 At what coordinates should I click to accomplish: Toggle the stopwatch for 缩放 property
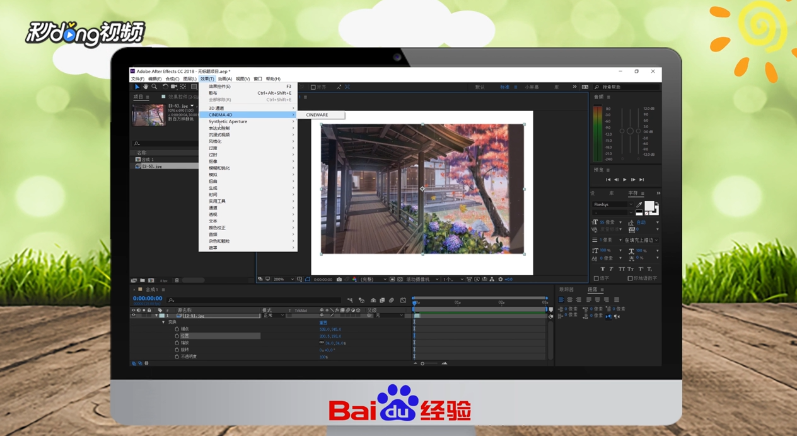[x=177, y=343]
